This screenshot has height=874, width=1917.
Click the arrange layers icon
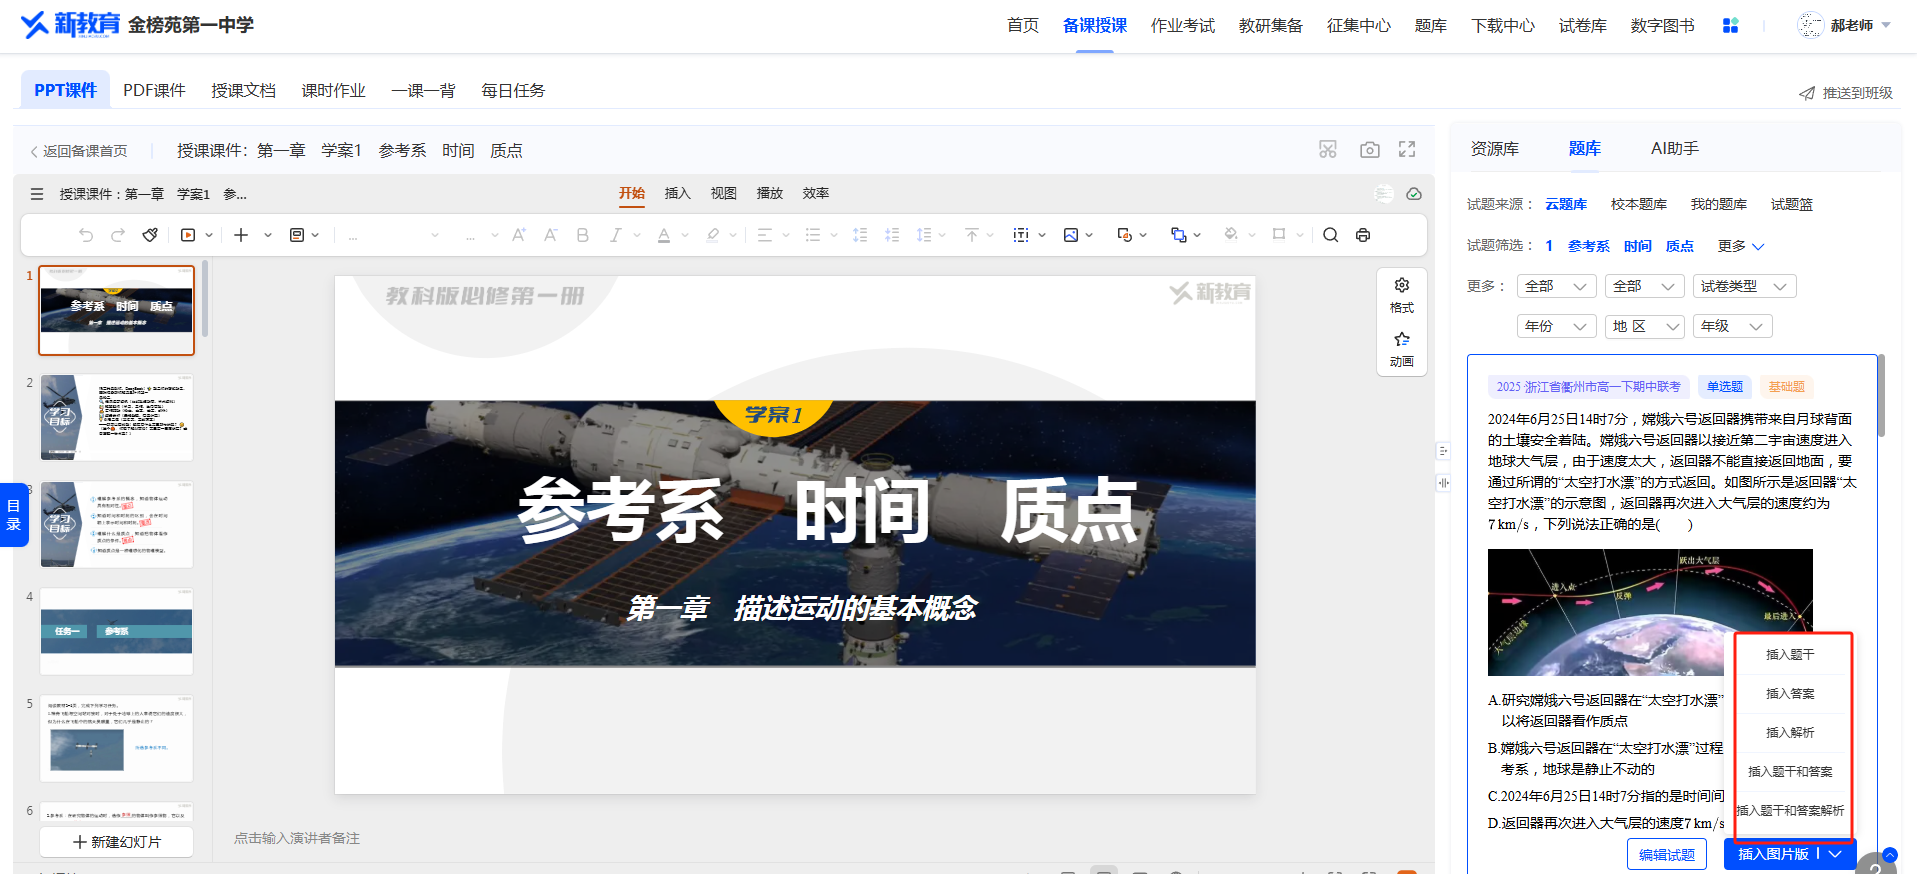click(1179, 235)
